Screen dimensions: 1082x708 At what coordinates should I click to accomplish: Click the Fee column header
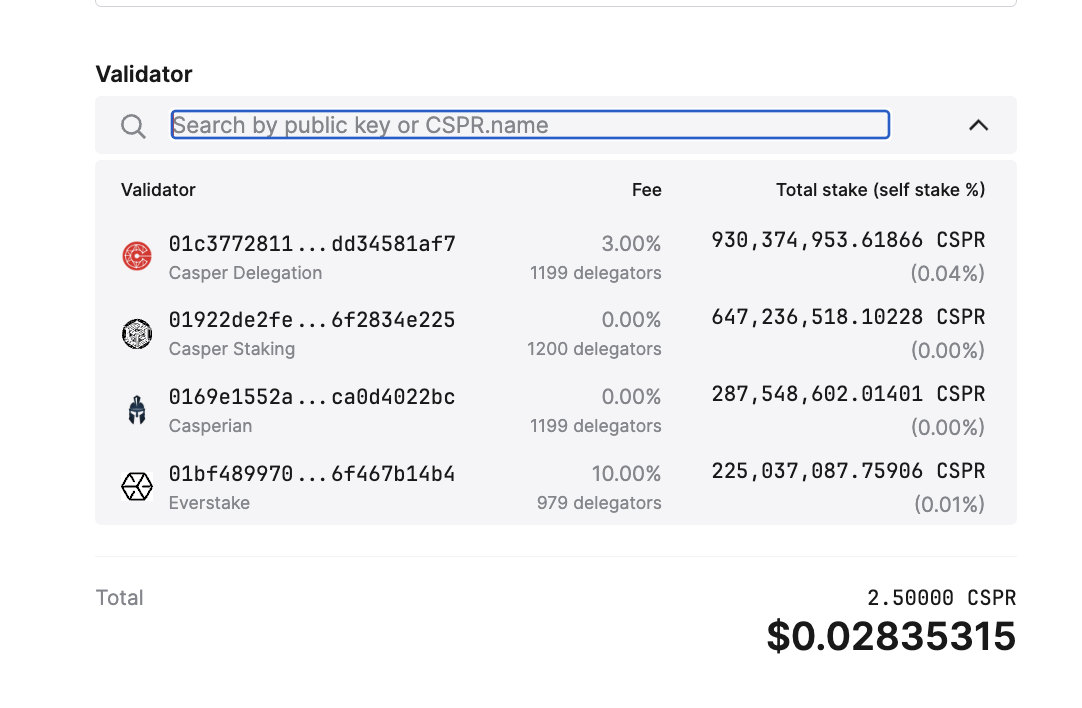coord(647,190)
